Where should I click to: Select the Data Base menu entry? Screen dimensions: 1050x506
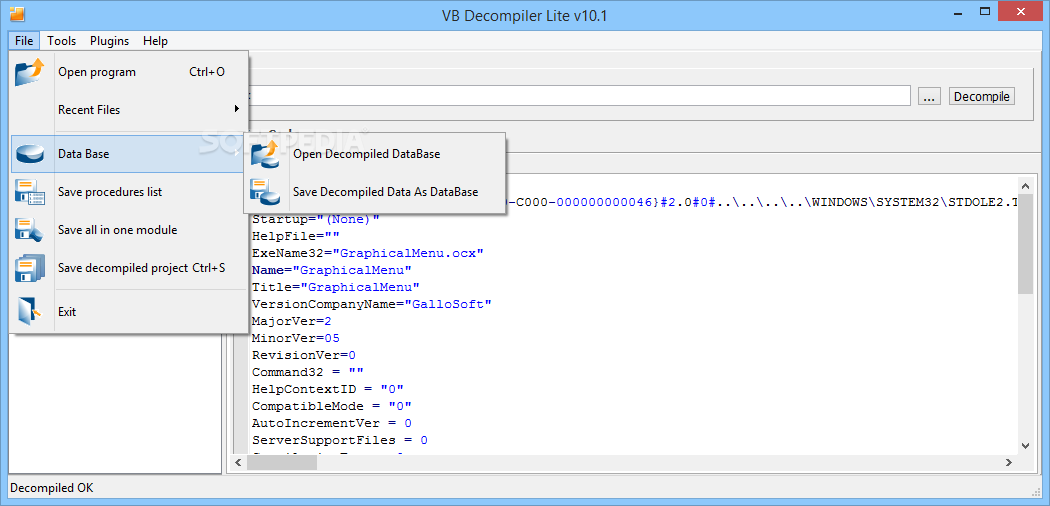coord(129,154)
